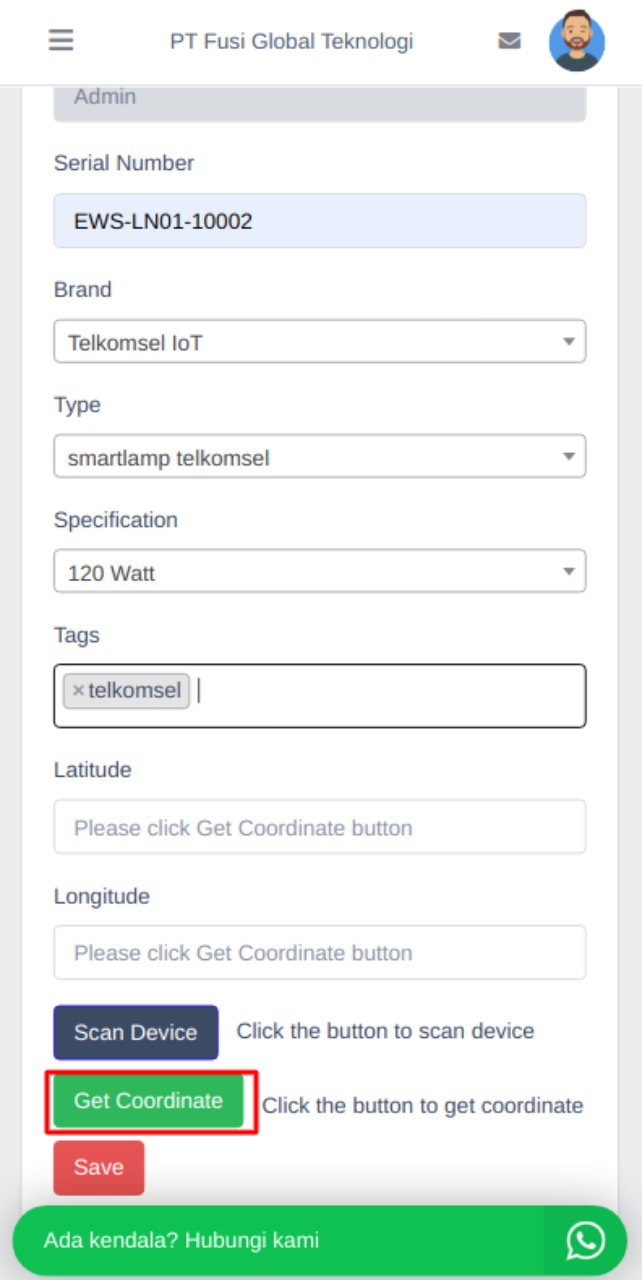Tap the WhatsApp logo icon
Screen dimensions: 642x1280
point(585,1240)
